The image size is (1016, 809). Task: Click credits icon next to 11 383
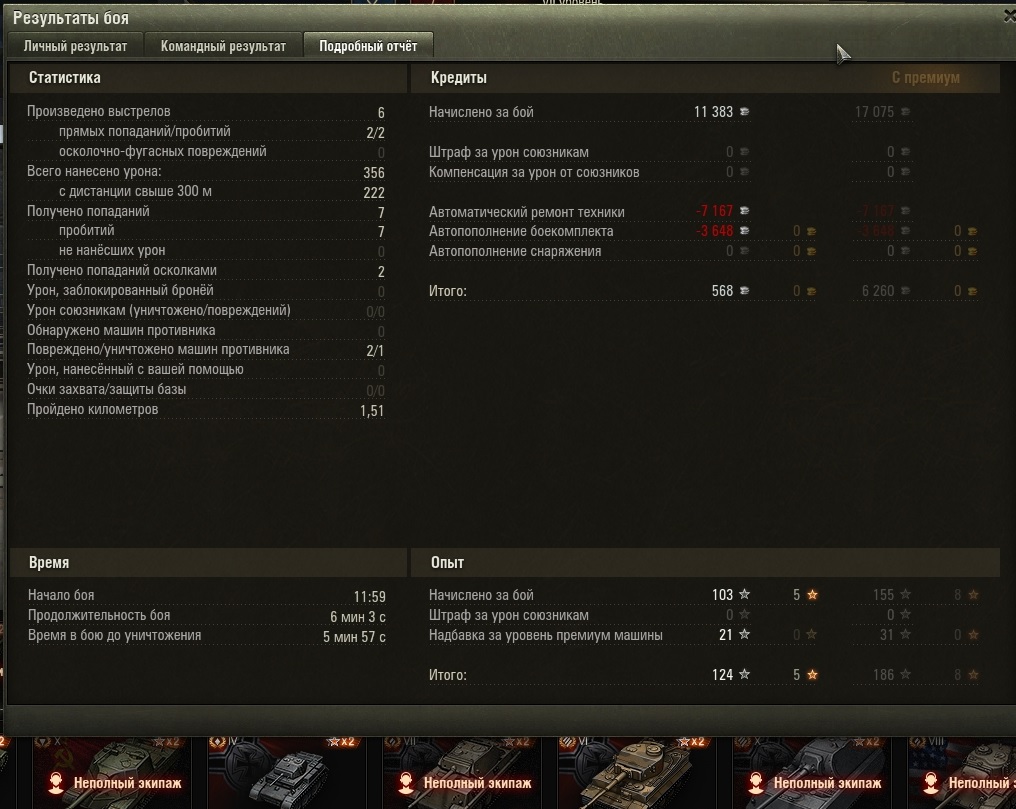click(x=745, y=111)
